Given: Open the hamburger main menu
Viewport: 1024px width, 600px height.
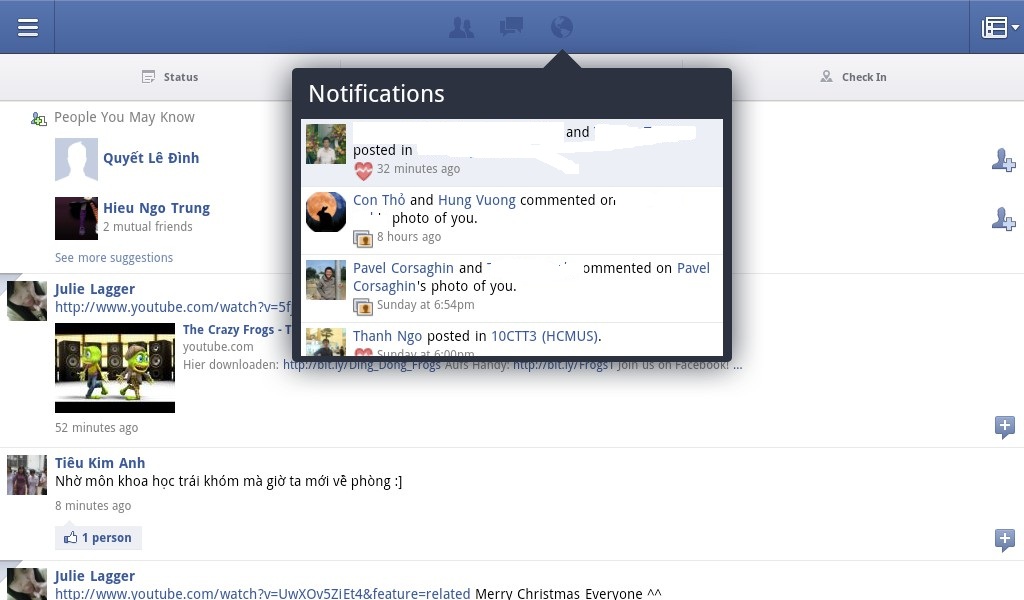Looking at the screenshot, I should [27, 27].
